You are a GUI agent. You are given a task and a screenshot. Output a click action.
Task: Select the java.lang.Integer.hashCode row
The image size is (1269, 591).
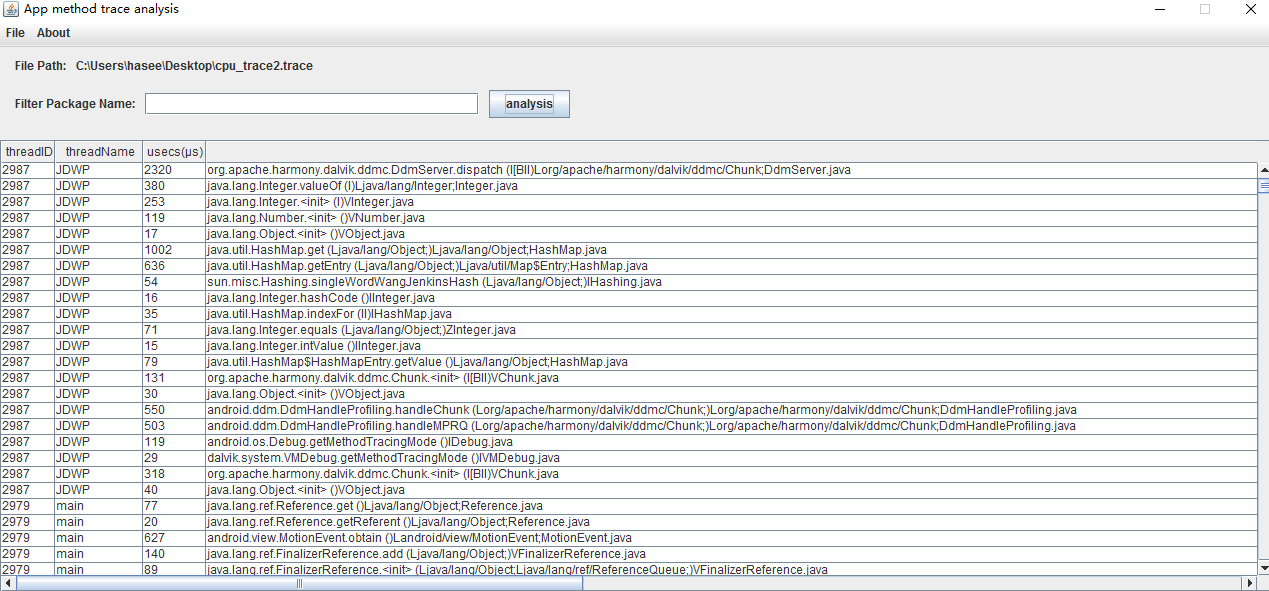pos(628,298)
